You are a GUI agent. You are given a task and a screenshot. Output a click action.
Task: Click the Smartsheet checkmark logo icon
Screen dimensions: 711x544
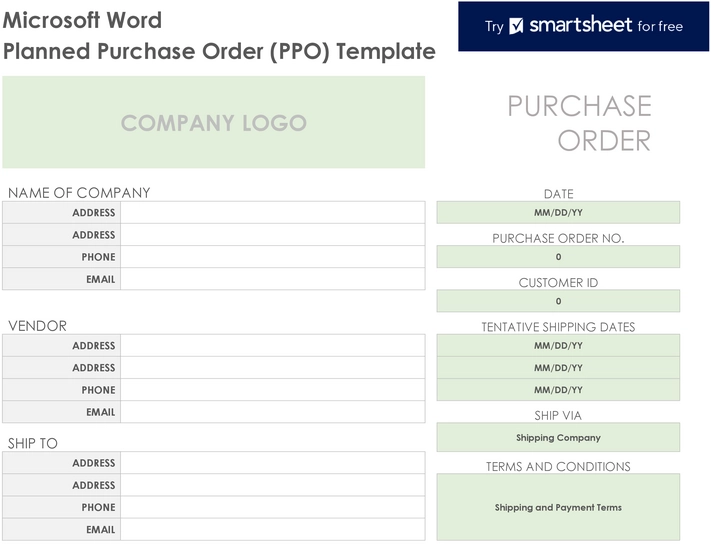516,26
